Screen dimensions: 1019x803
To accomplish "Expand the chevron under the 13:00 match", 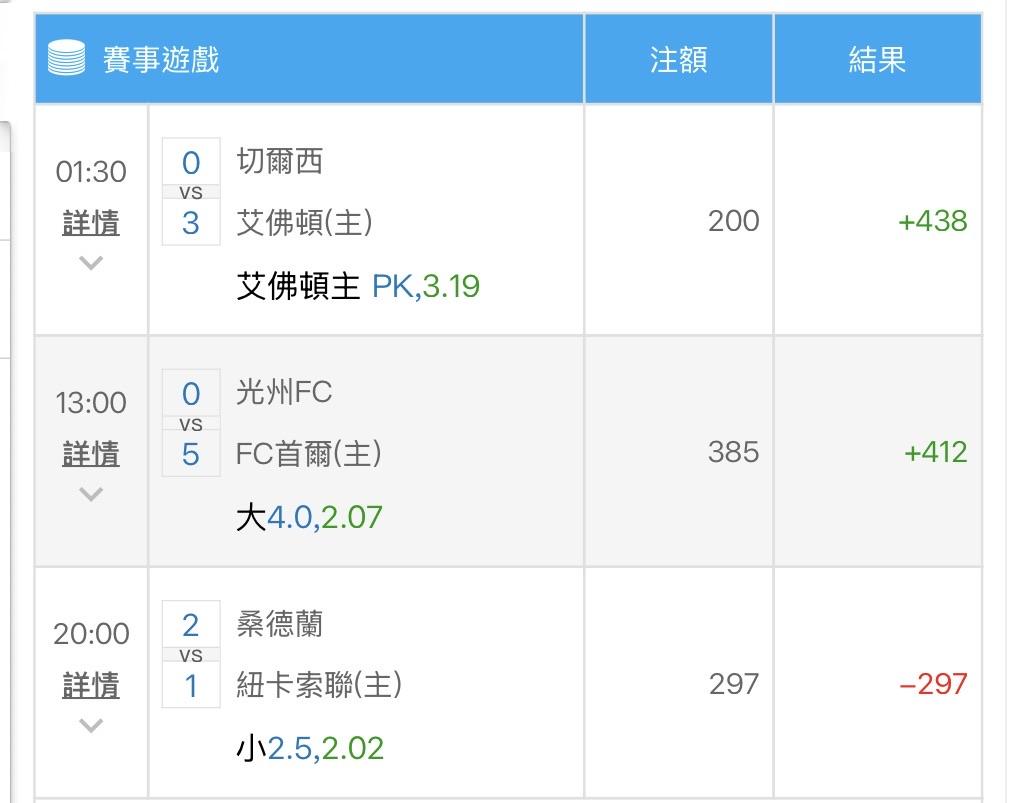I will point(91,494).
